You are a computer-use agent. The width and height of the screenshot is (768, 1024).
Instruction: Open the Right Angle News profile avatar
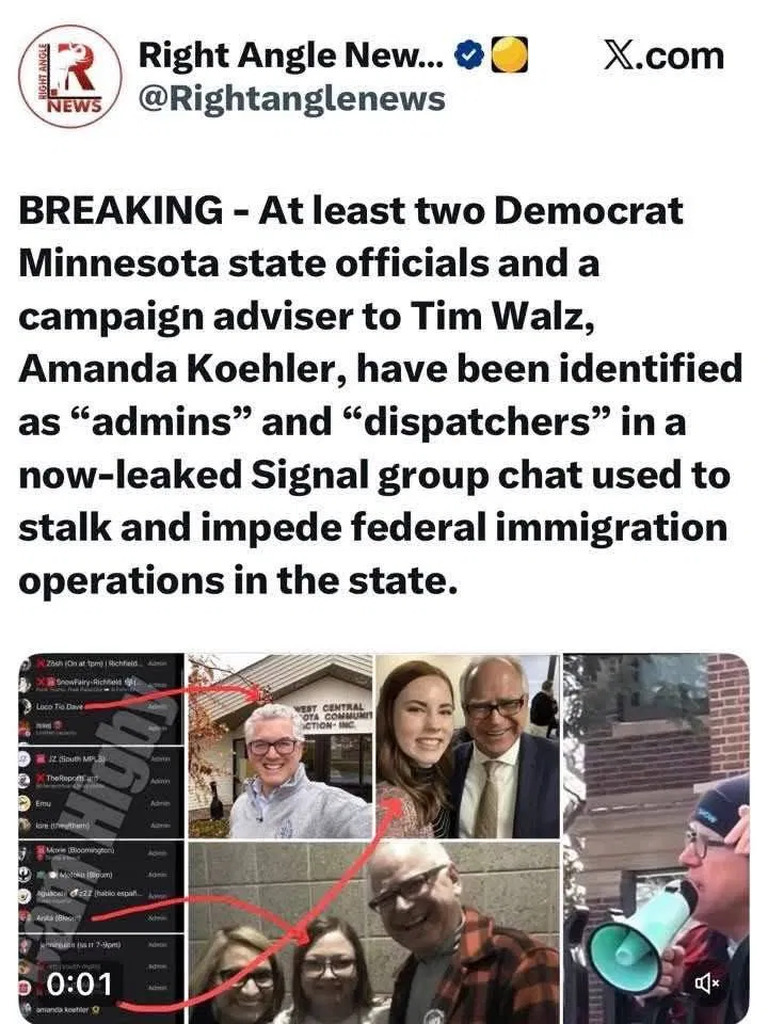point(70,76)
